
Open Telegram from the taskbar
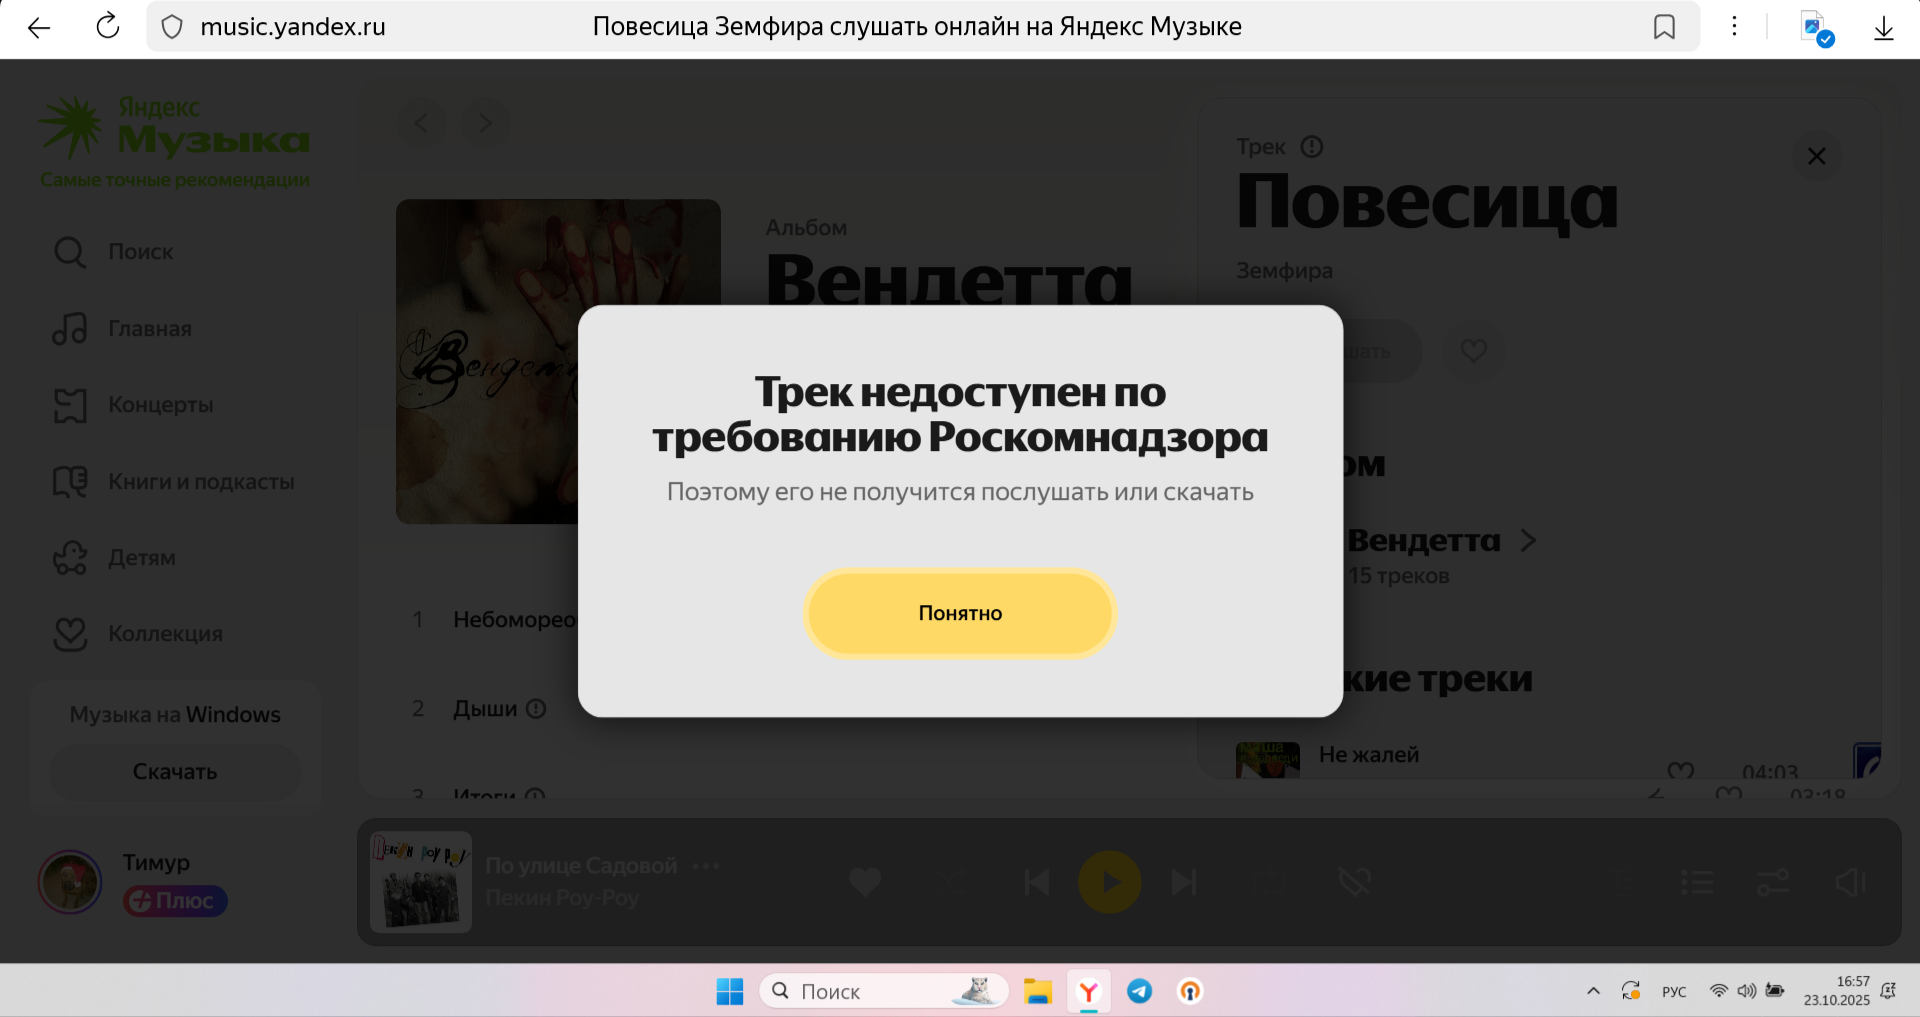pos(1140,991)
